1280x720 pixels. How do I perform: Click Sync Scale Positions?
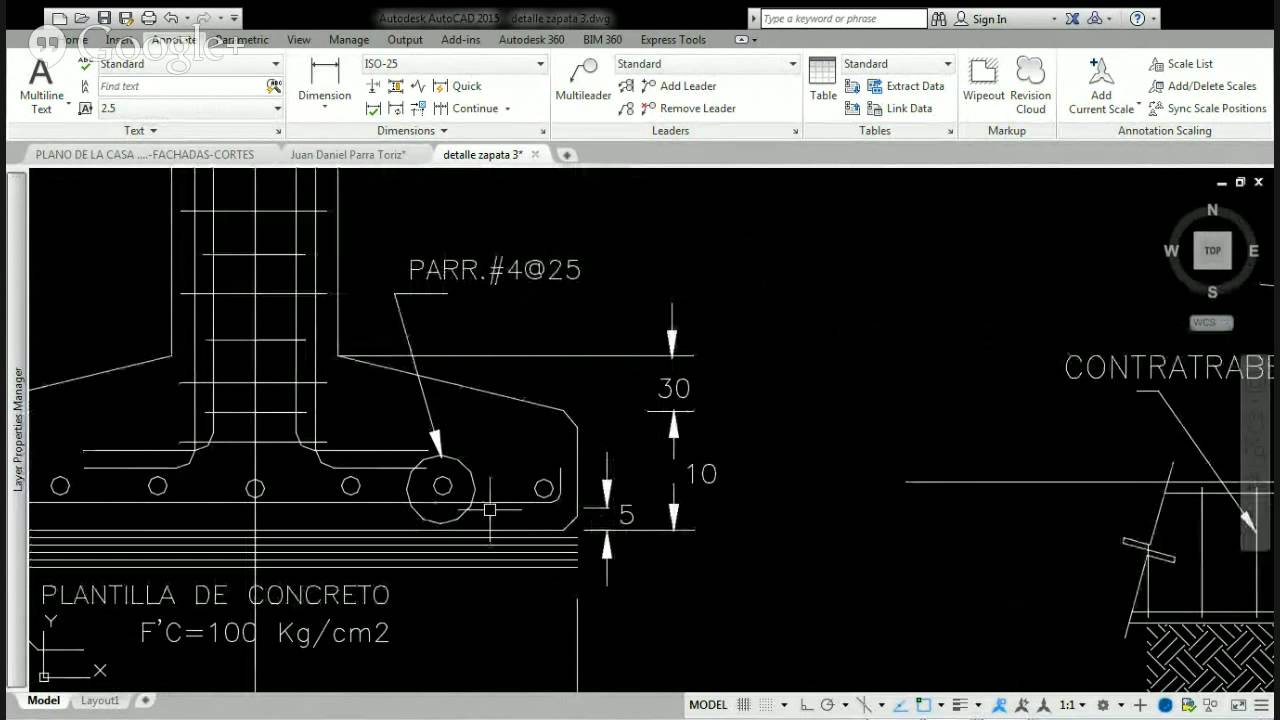[x=1207, y=108]
